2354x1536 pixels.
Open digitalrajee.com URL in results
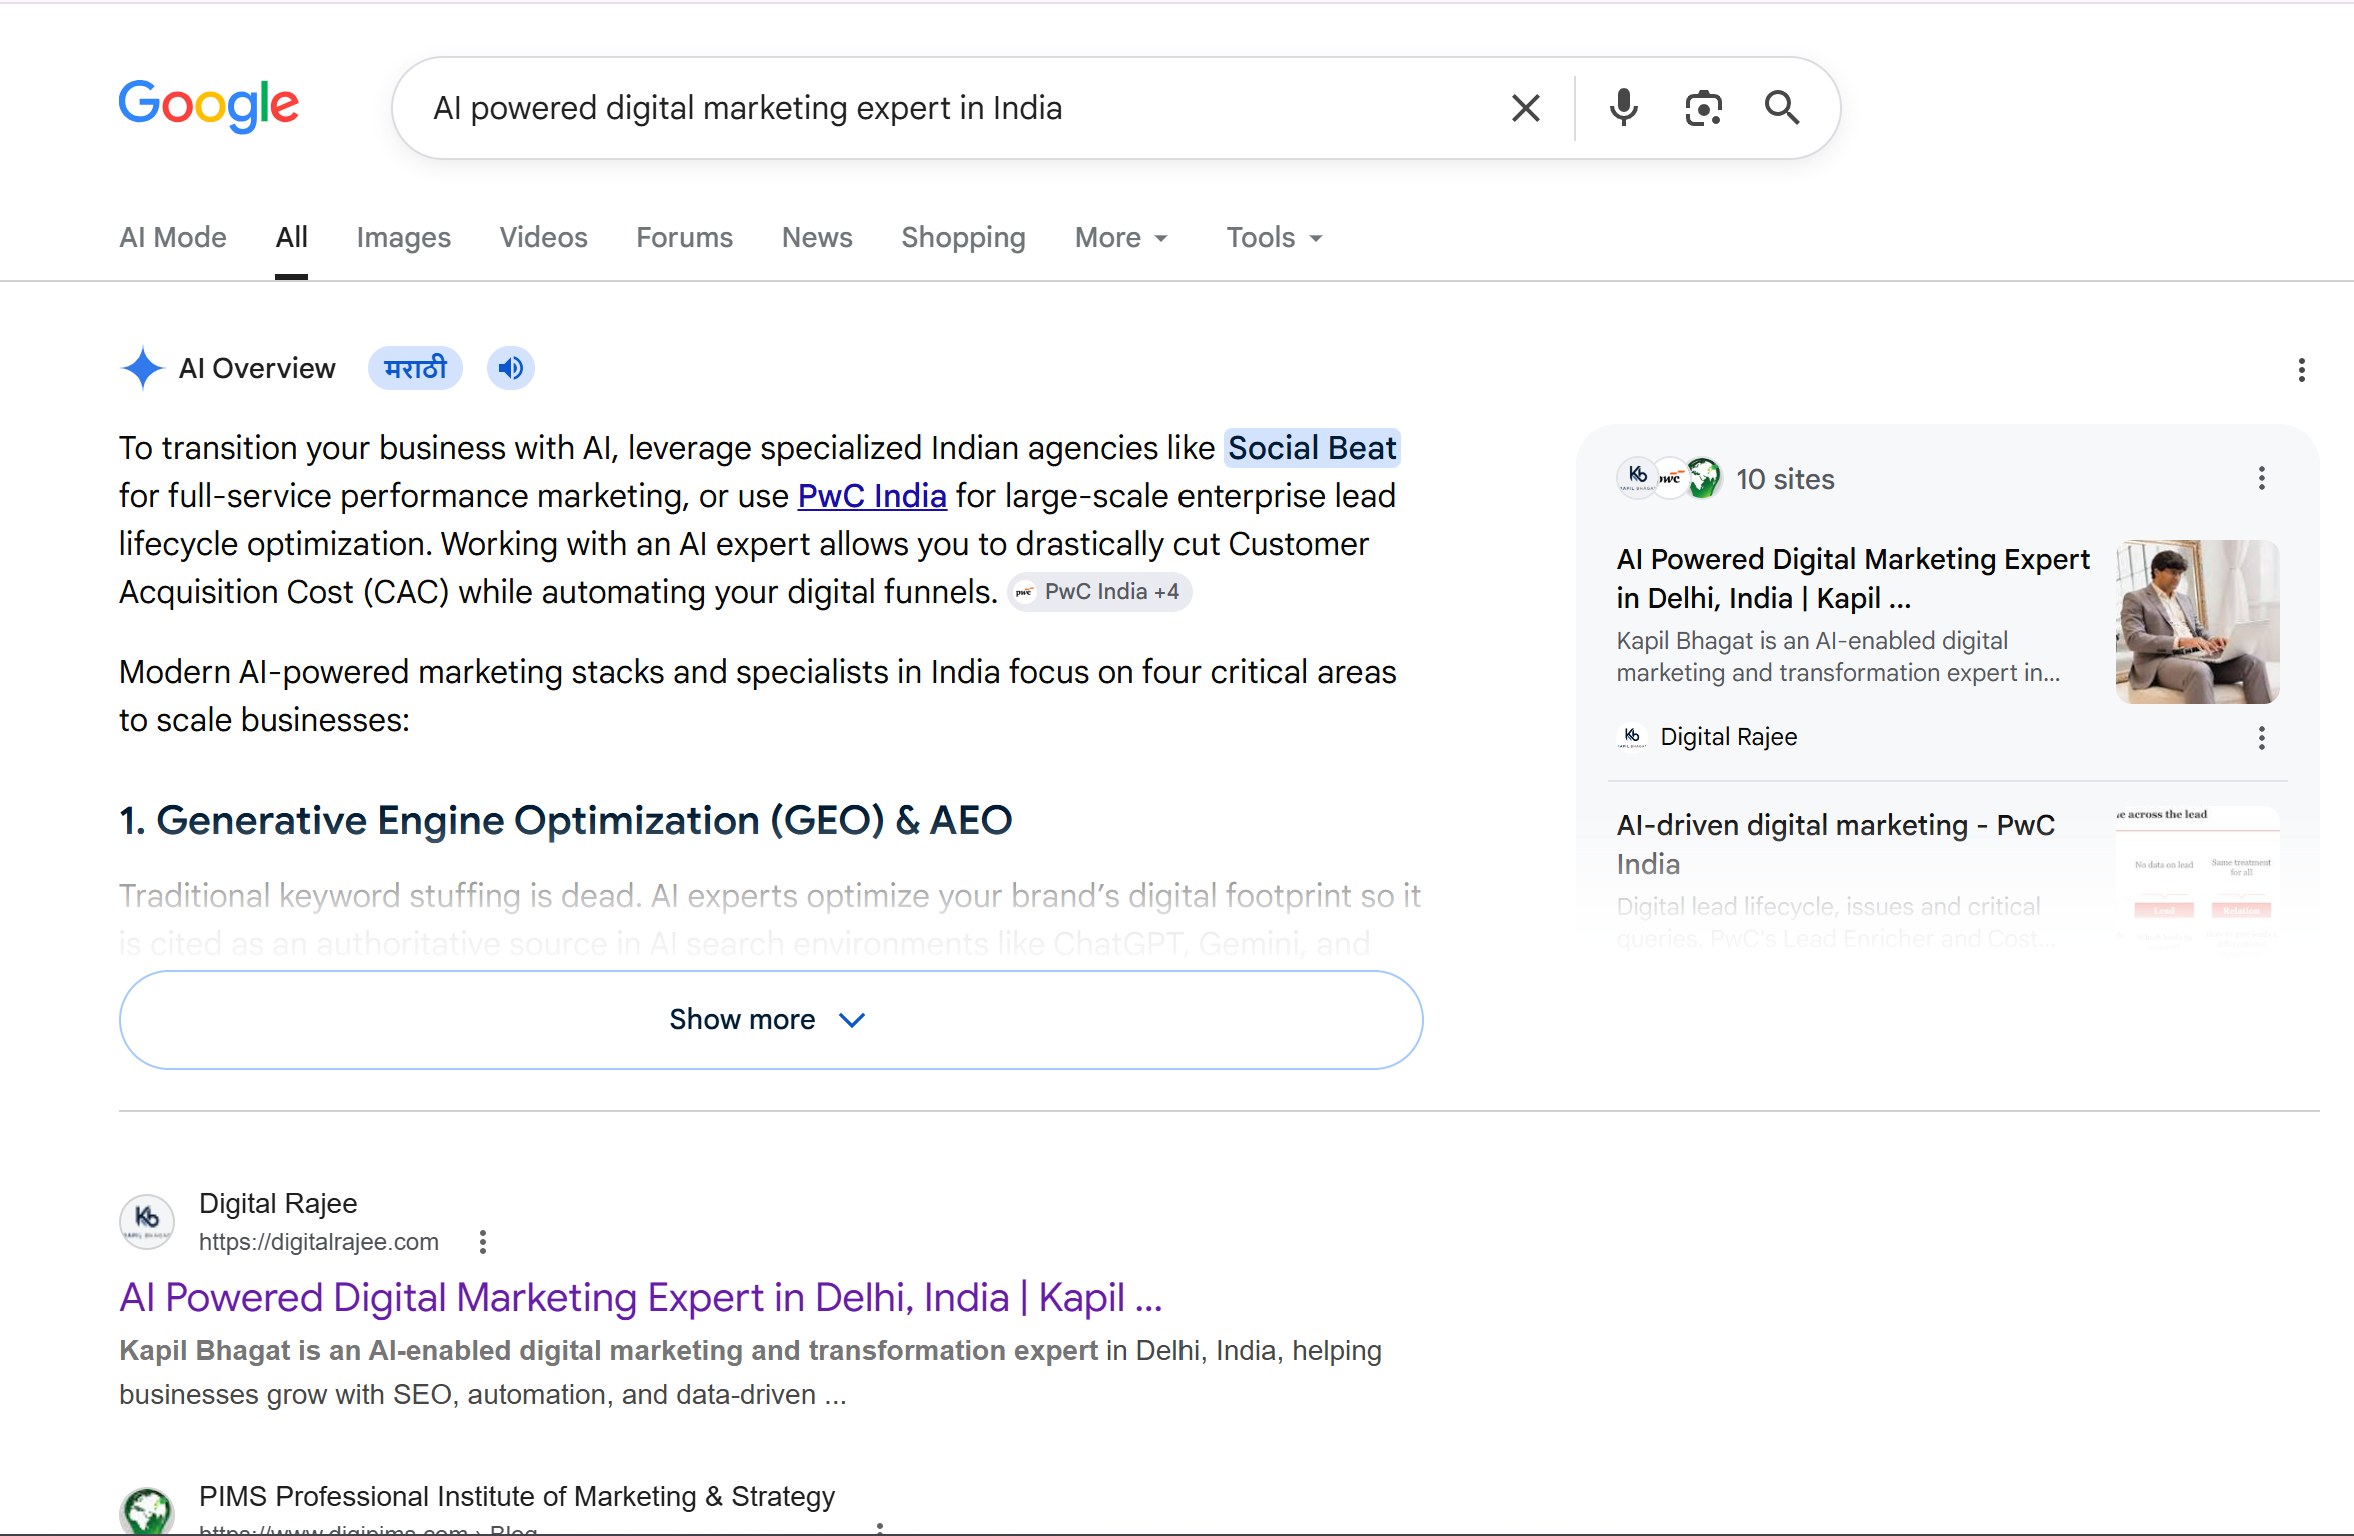pos(319,1242)
